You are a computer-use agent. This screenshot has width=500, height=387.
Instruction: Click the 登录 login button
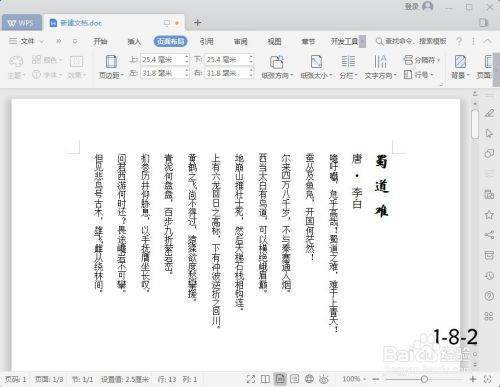pos(419,6)
